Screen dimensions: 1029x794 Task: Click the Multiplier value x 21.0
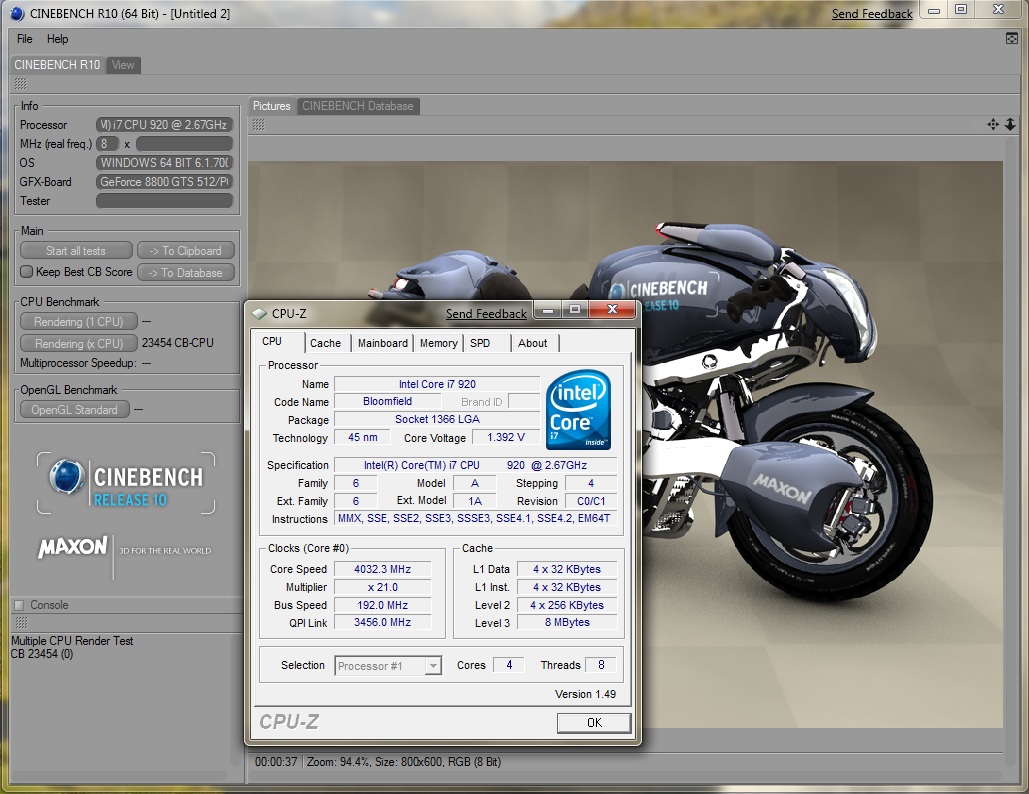point(383,587)
